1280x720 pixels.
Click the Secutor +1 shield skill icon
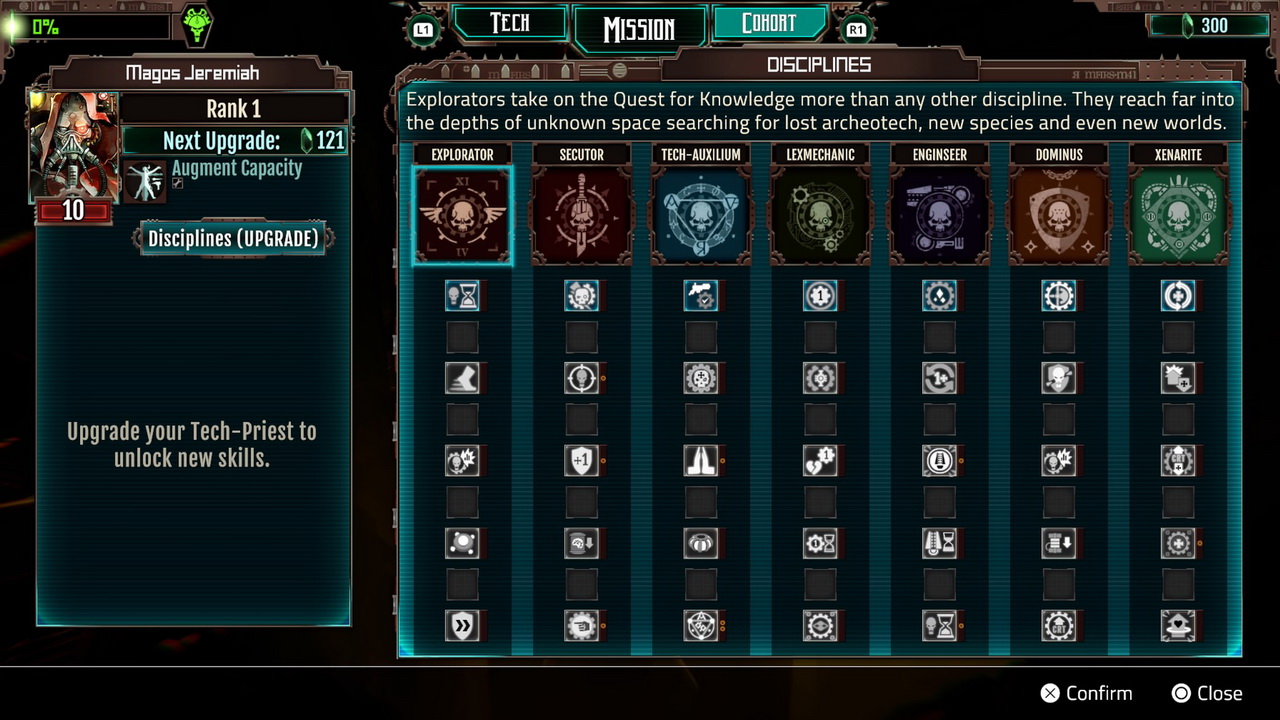tap(581, 460)
